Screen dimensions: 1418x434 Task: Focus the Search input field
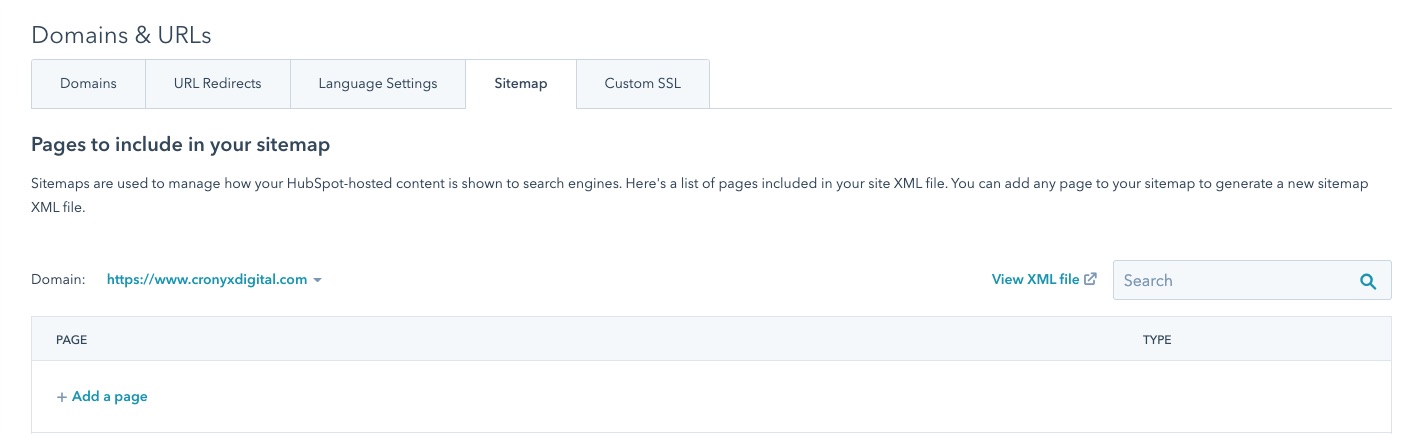1230,281
